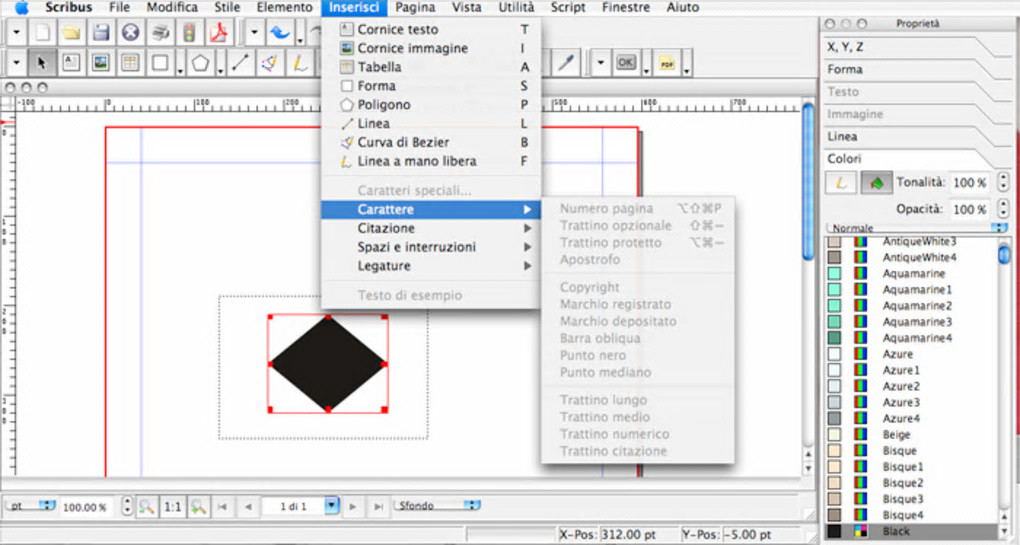Print the document with the printer icon

pos(160,32)
